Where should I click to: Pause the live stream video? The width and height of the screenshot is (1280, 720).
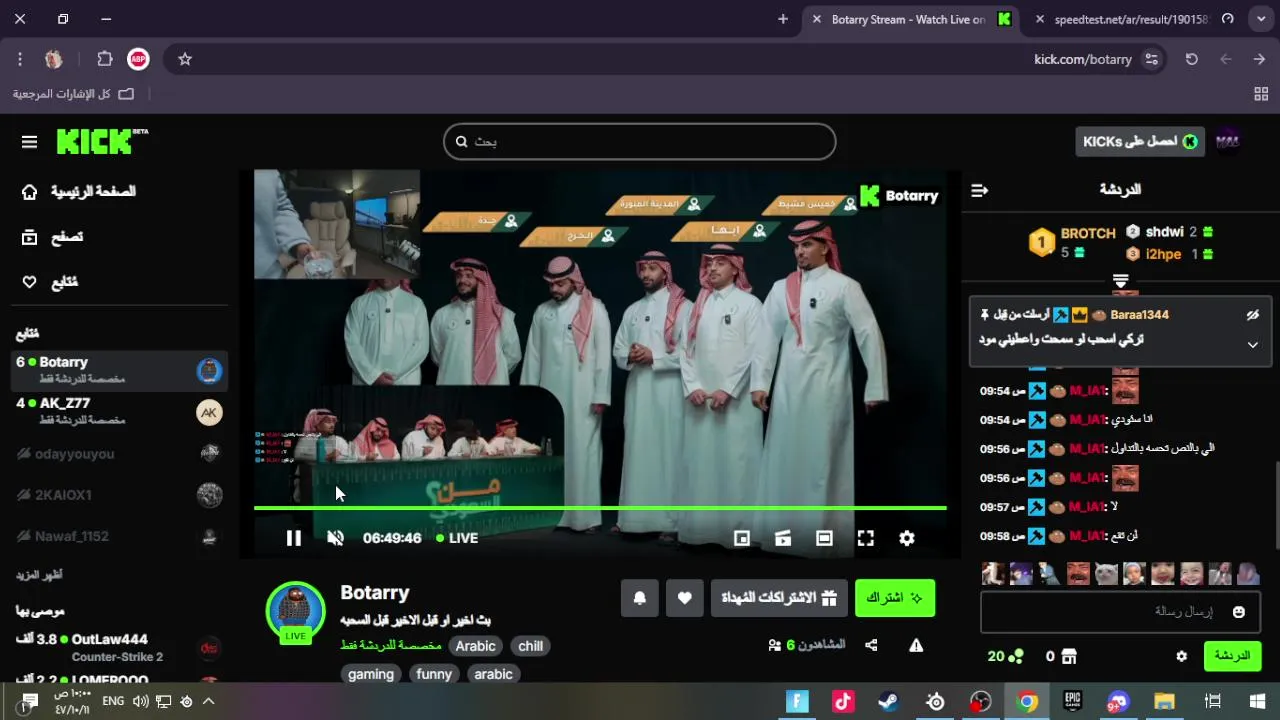point(293,538)
